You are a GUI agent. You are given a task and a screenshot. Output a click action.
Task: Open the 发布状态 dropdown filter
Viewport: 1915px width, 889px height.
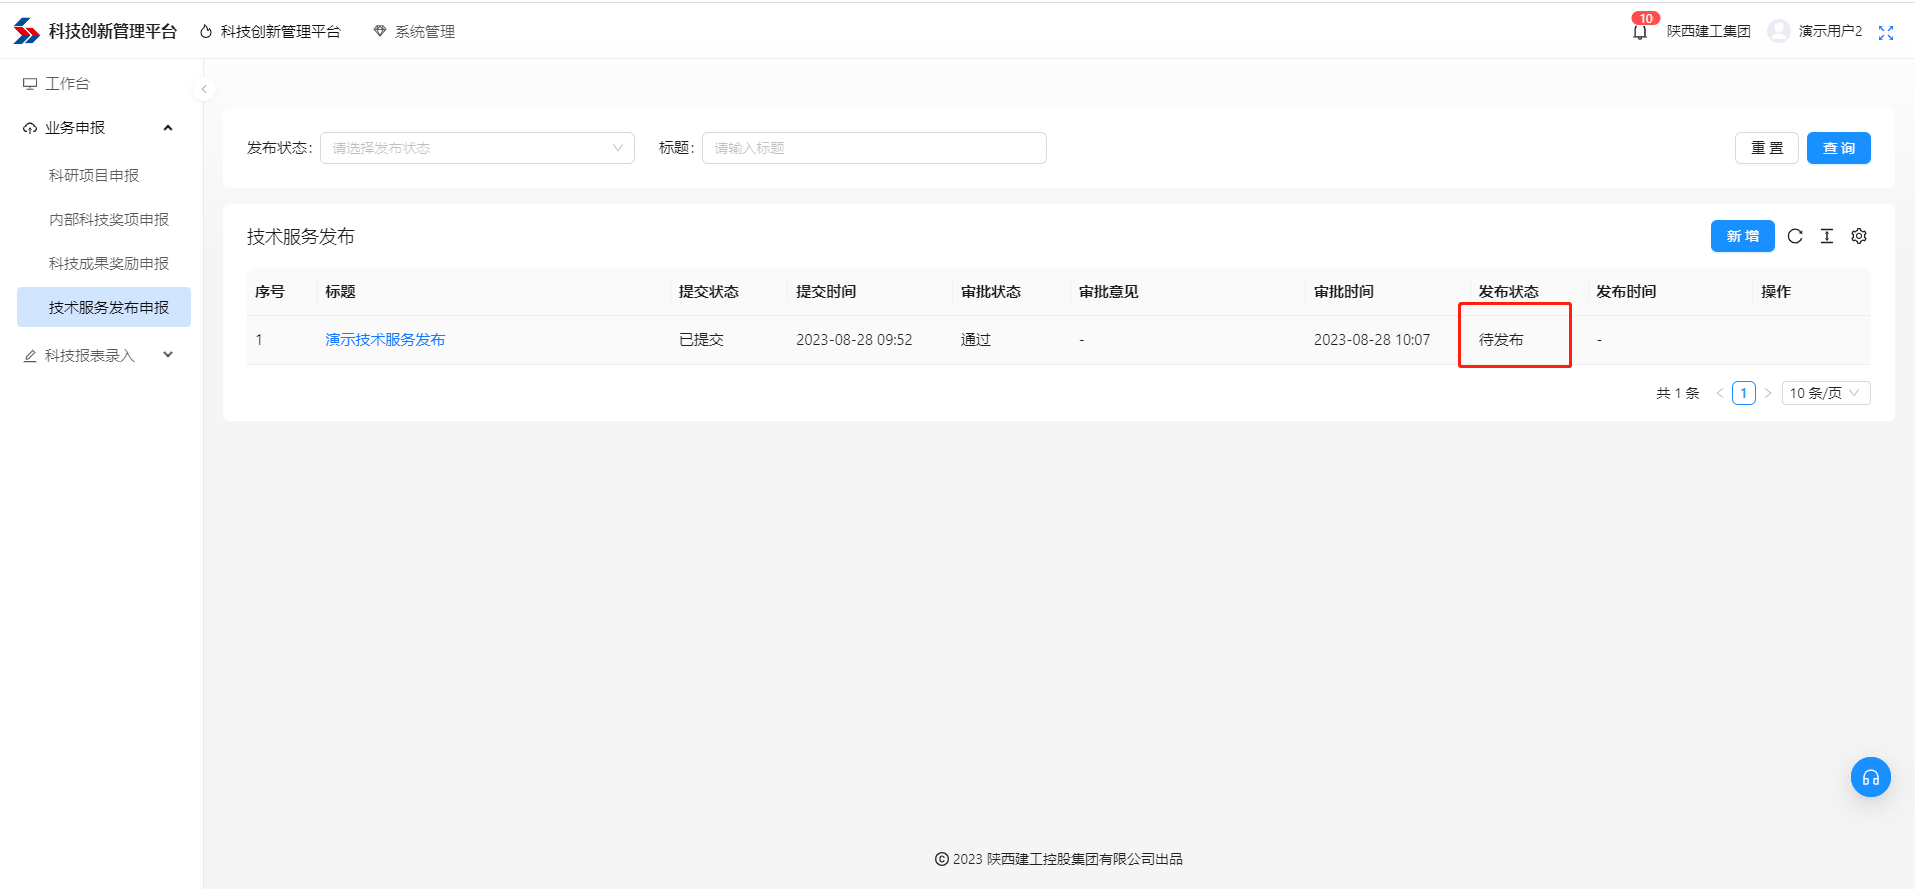point(477,148)
